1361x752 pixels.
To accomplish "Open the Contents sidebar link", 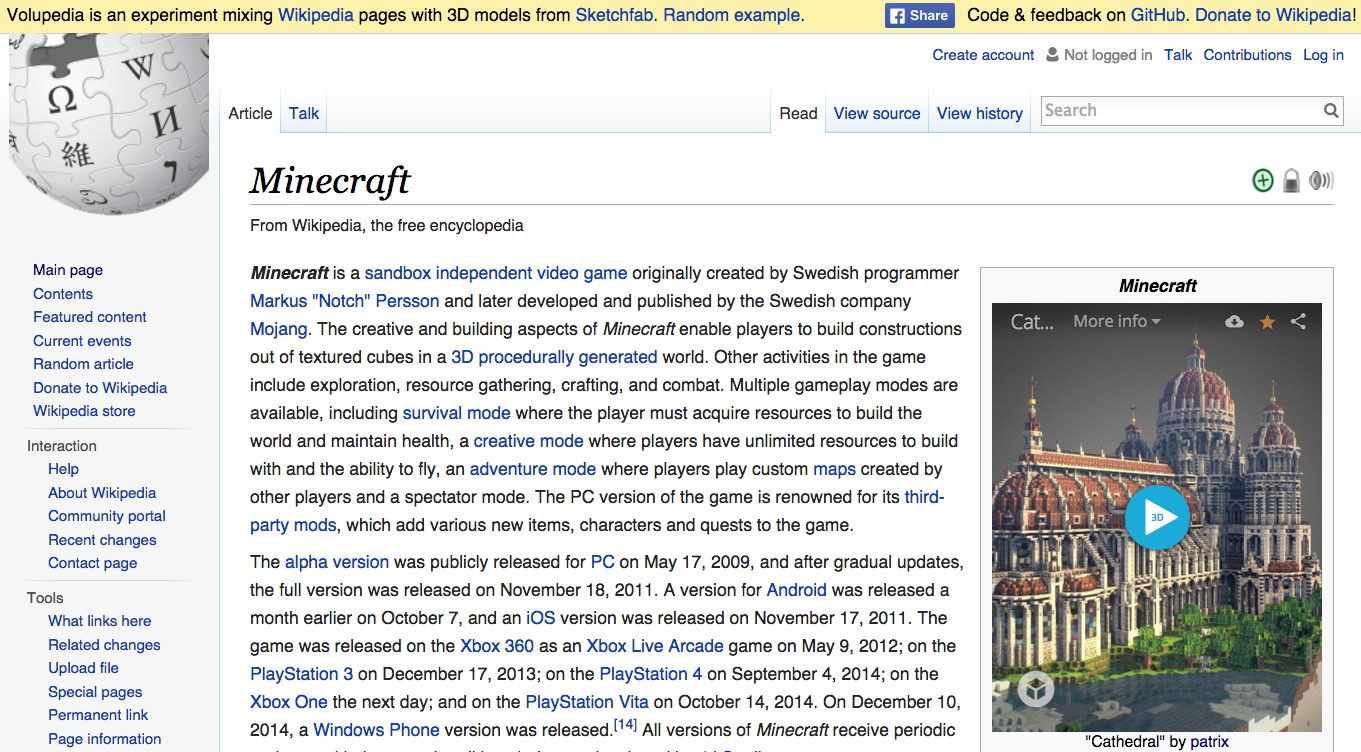I will [63, 294].
